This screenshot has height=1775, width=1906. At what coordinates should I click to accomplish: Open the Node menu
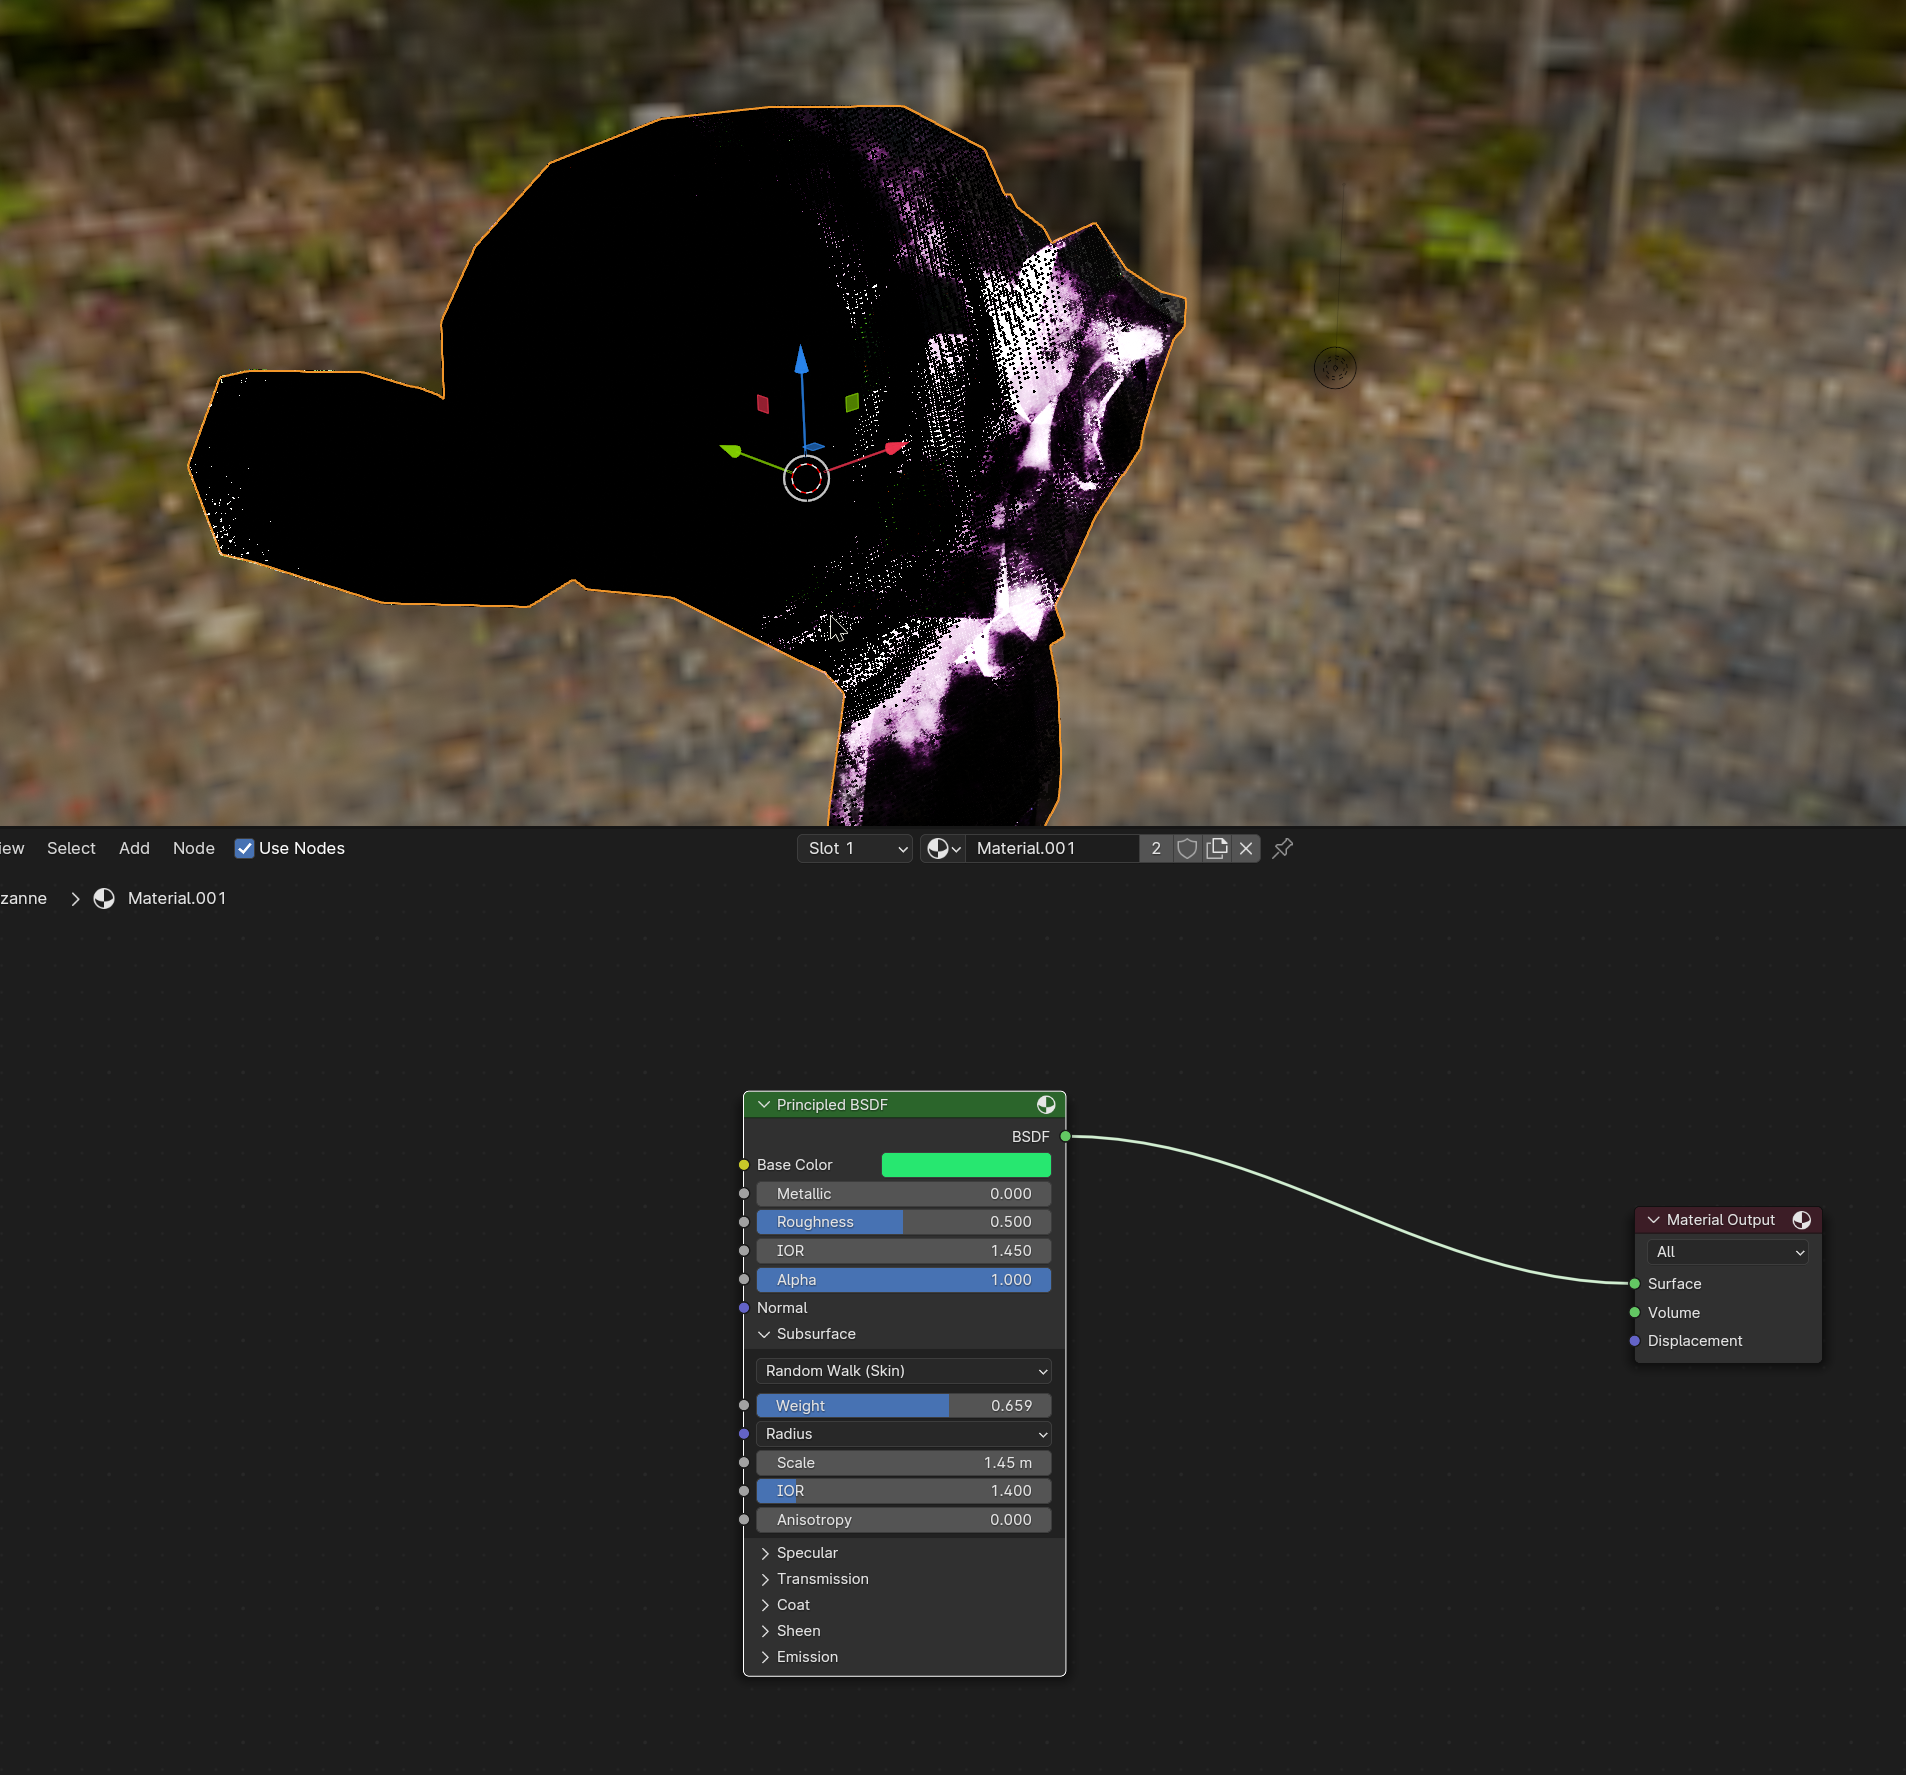coord(194,848)
